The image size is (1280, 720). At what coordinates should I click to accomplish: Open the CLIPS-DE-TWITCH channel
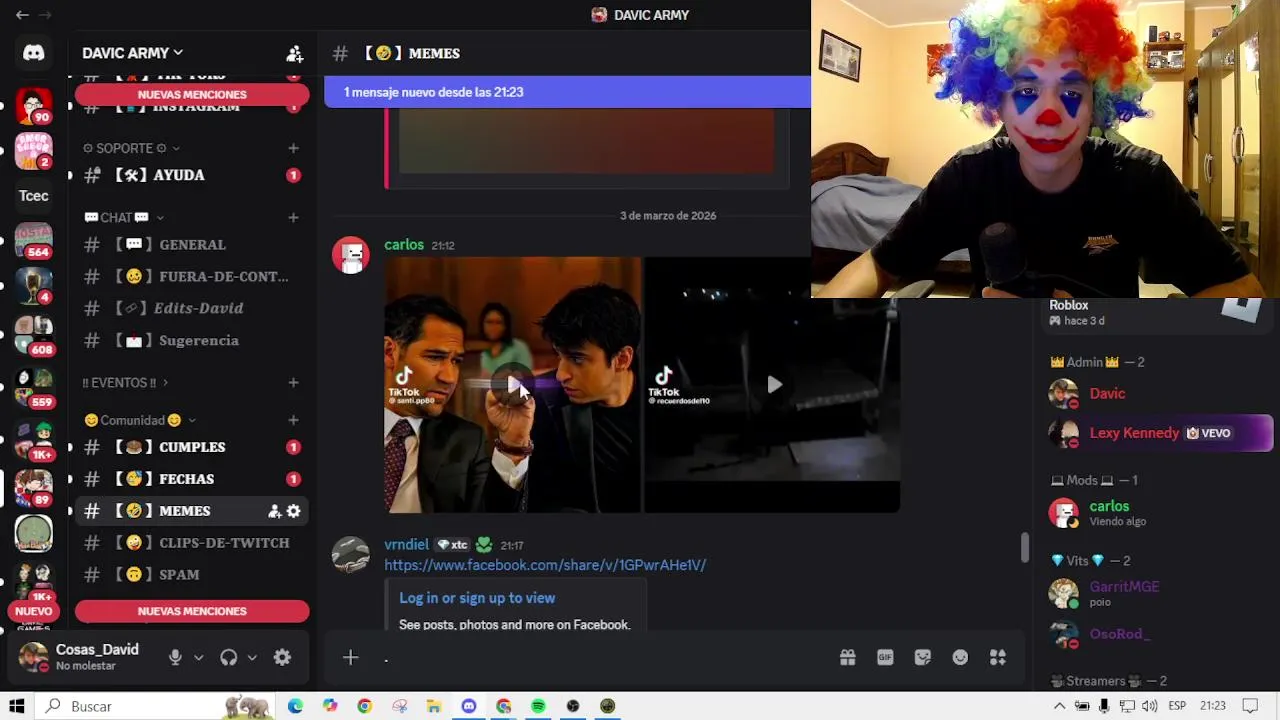pyautogui.click(x=190, y=543)
